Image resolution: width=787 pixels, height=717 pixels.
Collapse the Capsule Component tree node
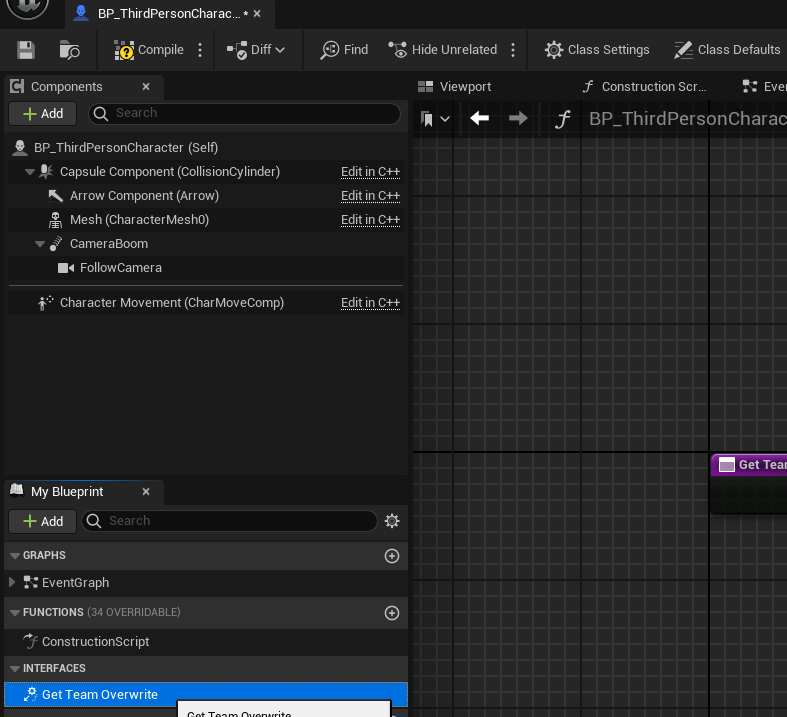(x=30, y=172)
